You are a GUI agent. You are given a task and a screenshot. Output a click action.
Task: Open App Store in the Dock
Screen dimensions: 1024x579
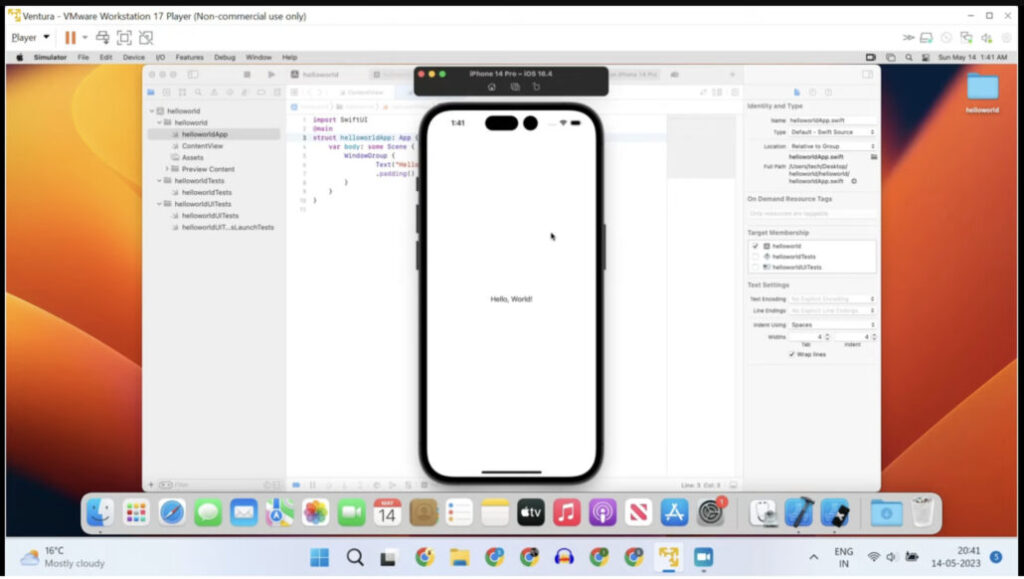pos(675,513)
